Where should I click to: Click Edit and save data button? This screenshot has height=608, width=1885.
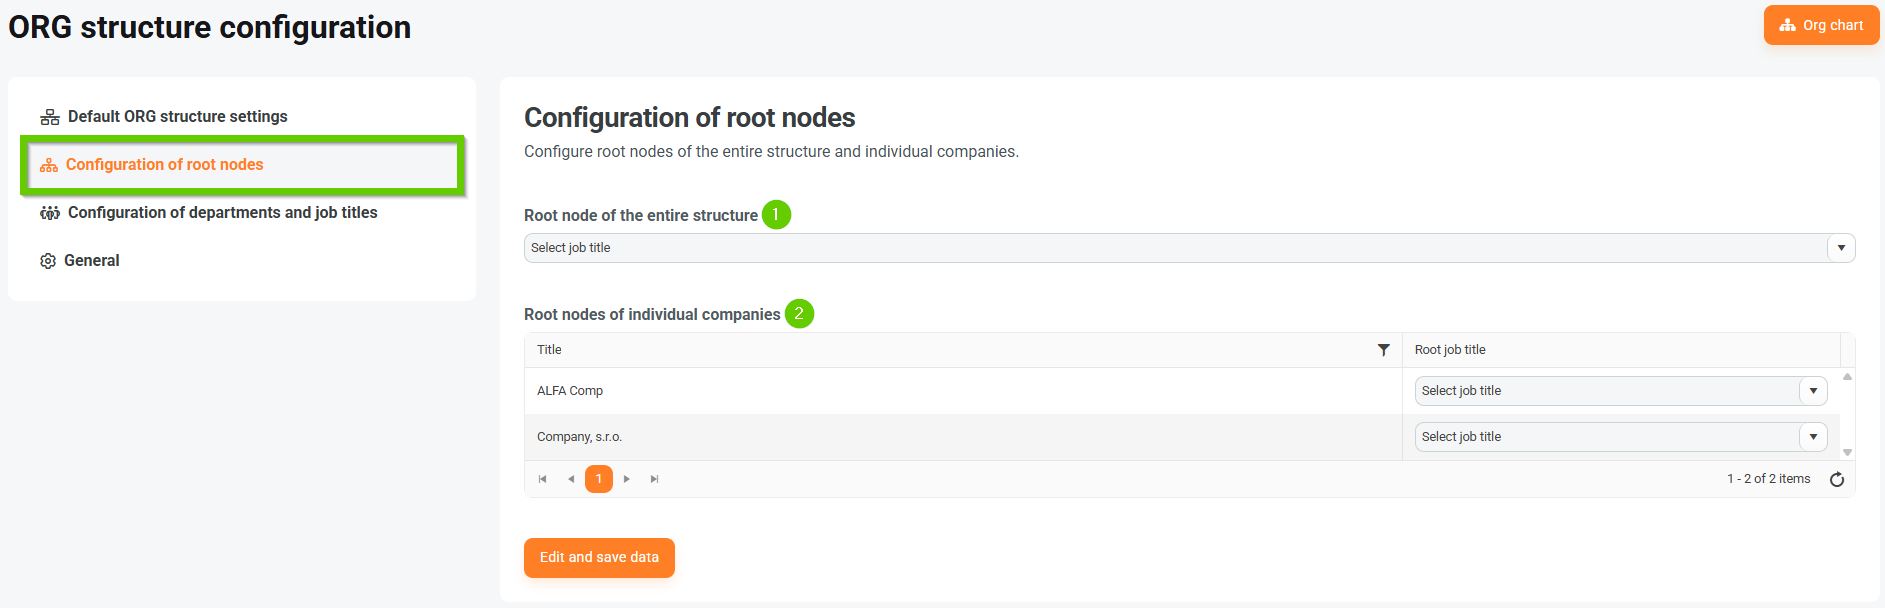point(599,558)
